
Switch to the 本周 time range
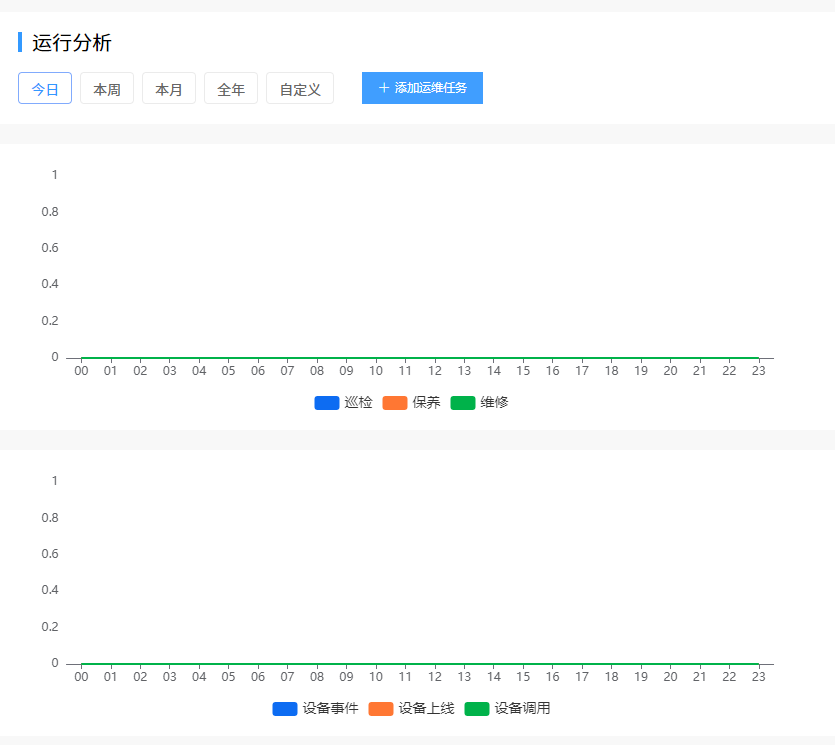[107, 88]
